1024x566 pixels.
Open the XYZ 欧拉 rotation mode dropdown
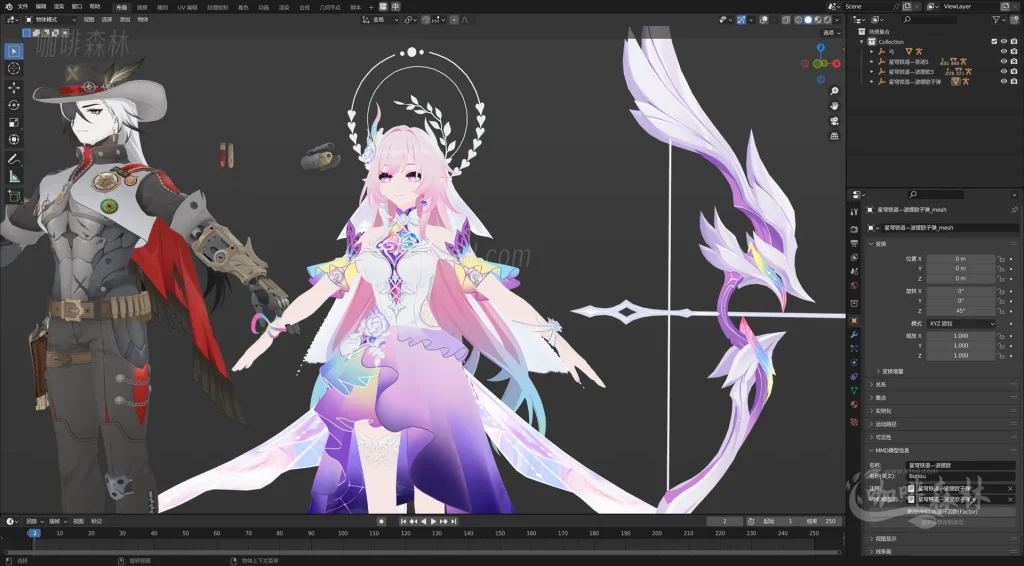pos(961,324)
